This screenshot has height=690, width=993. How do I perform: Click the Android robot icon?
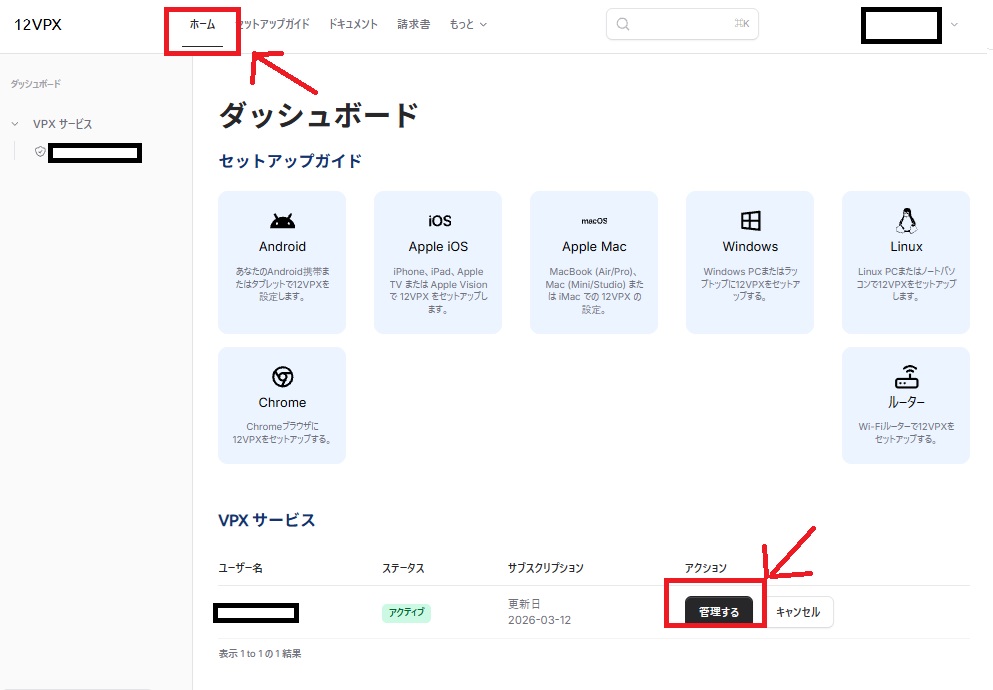pyautogui.click(x=282, y=221)
